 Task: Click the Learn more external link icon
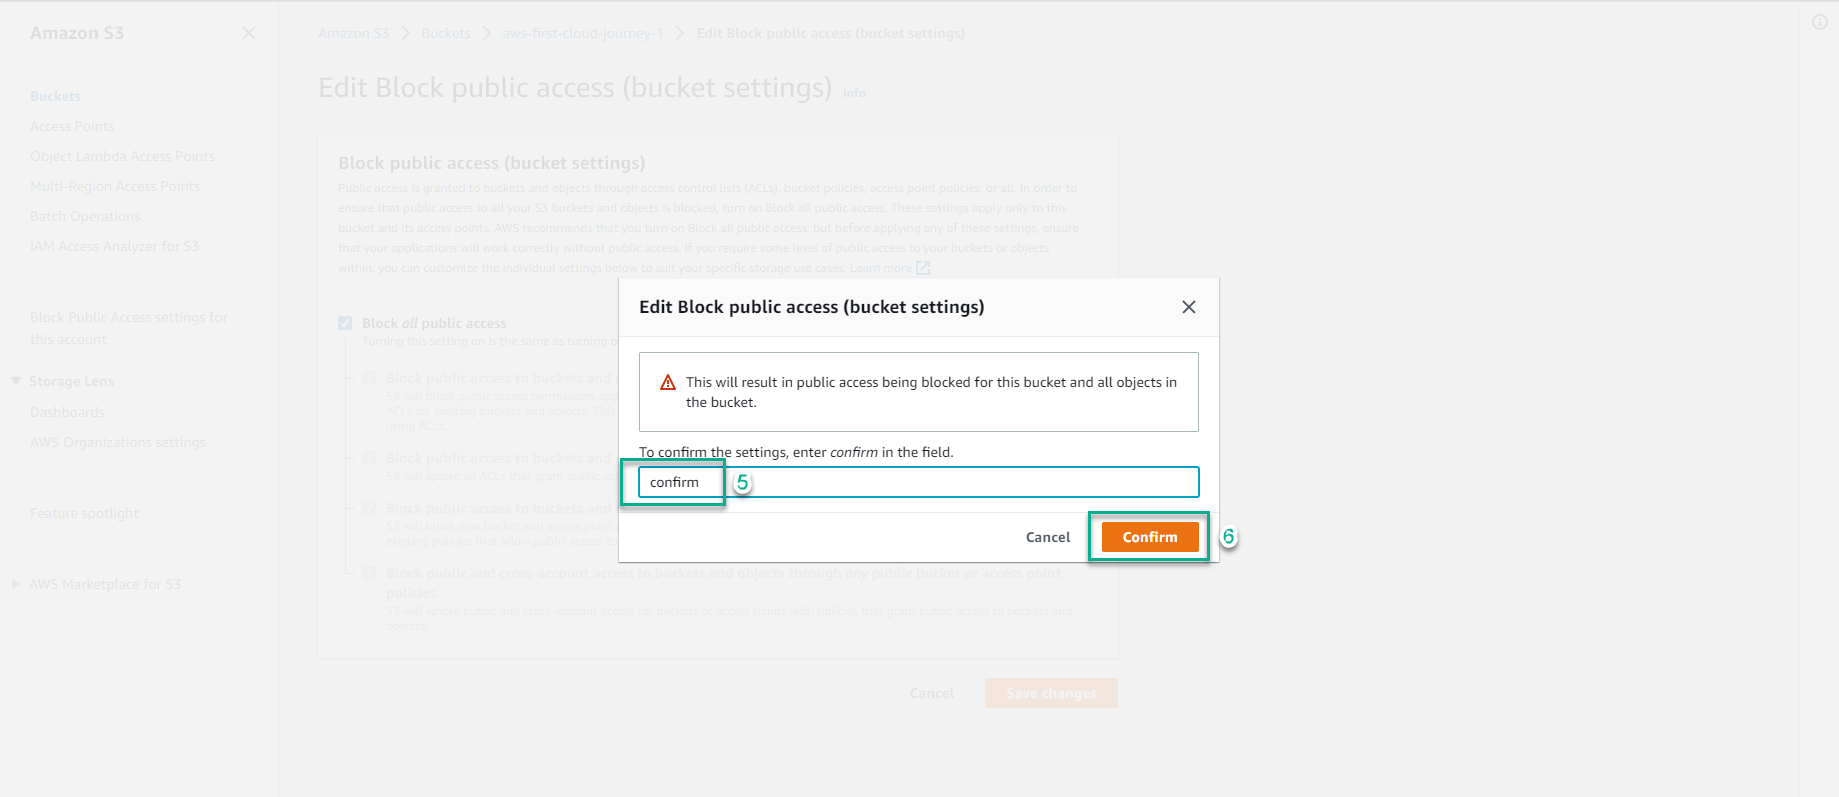tap(923, 268)
